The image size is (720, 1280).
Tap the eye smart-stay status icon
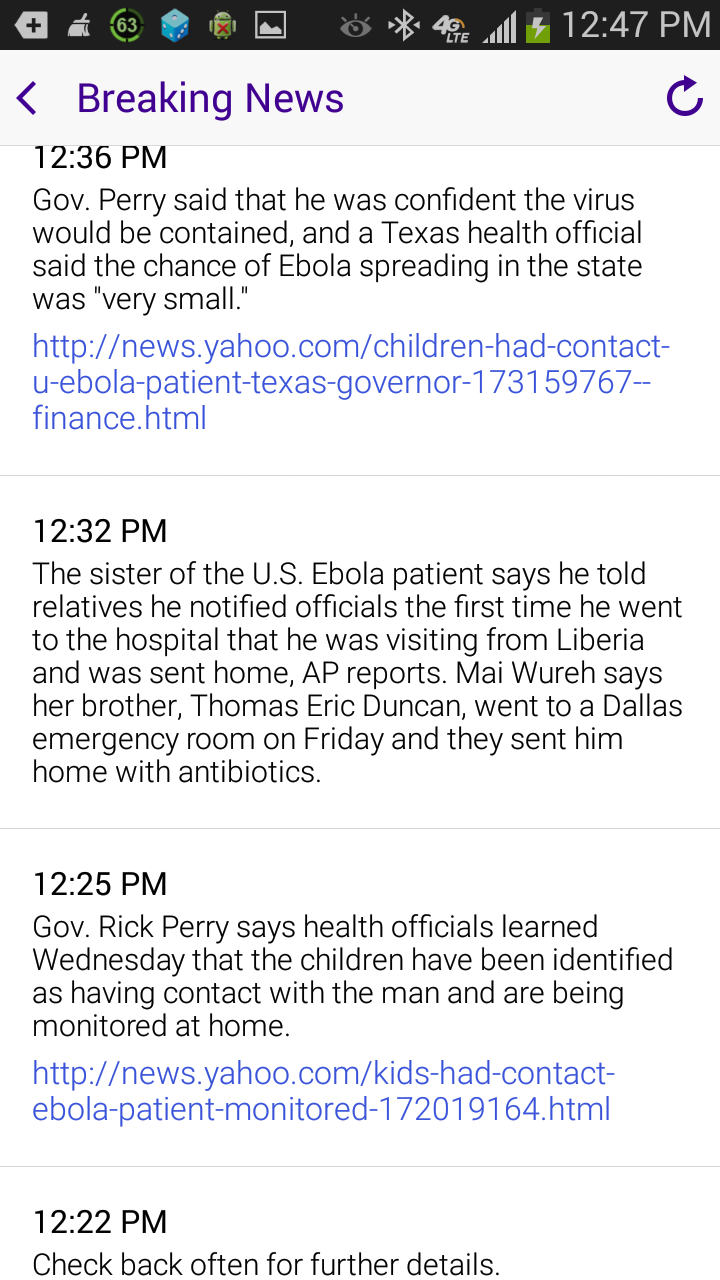tap(355, 26)
